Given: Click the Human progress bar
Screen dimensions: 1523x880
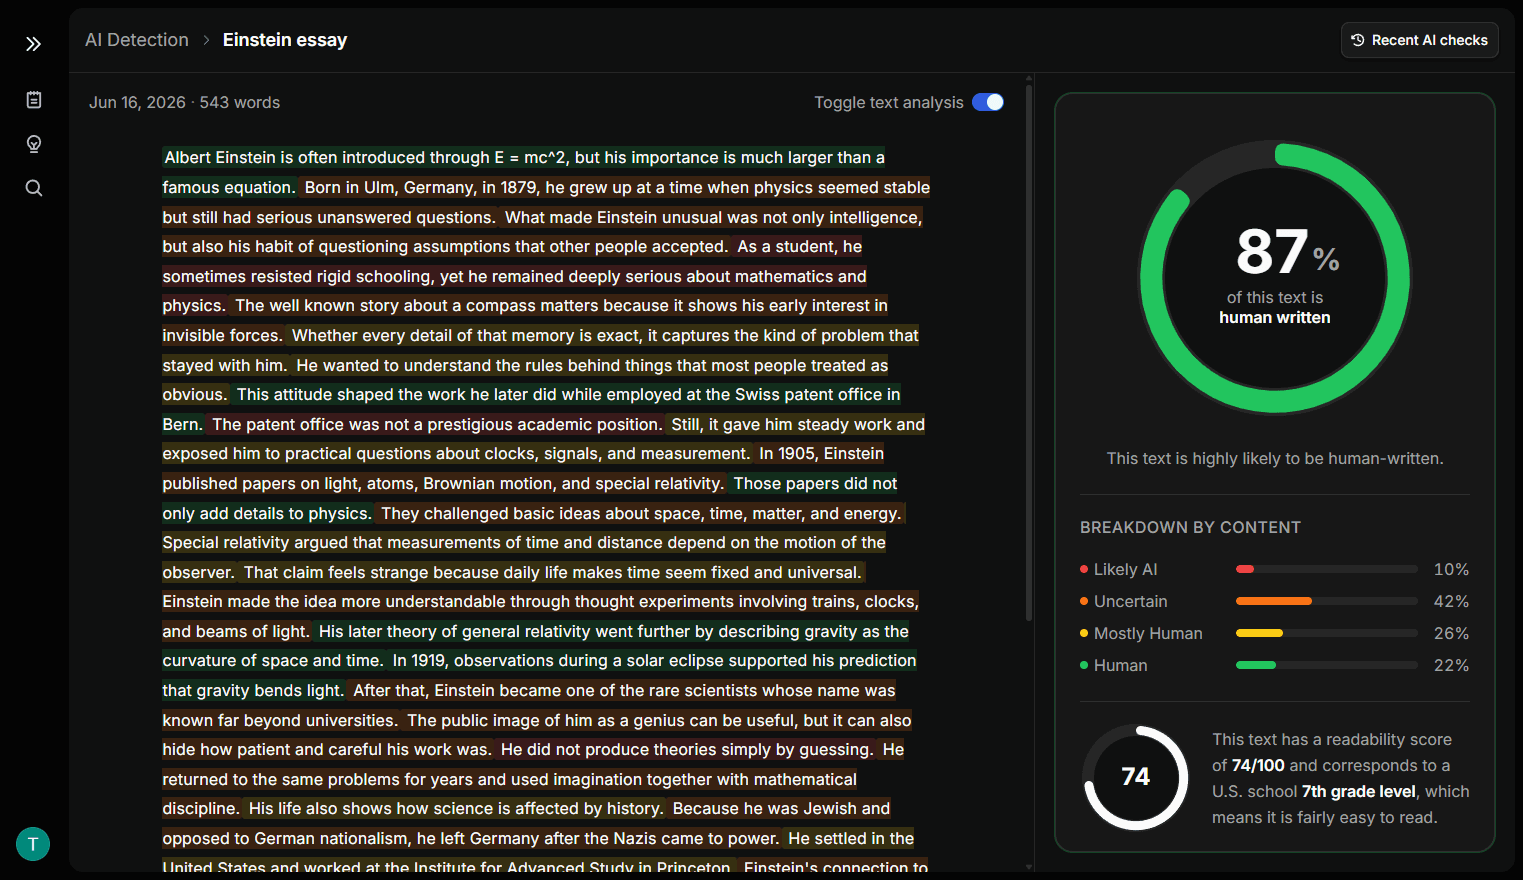Looking at the screenshot, I should 1326,665.
